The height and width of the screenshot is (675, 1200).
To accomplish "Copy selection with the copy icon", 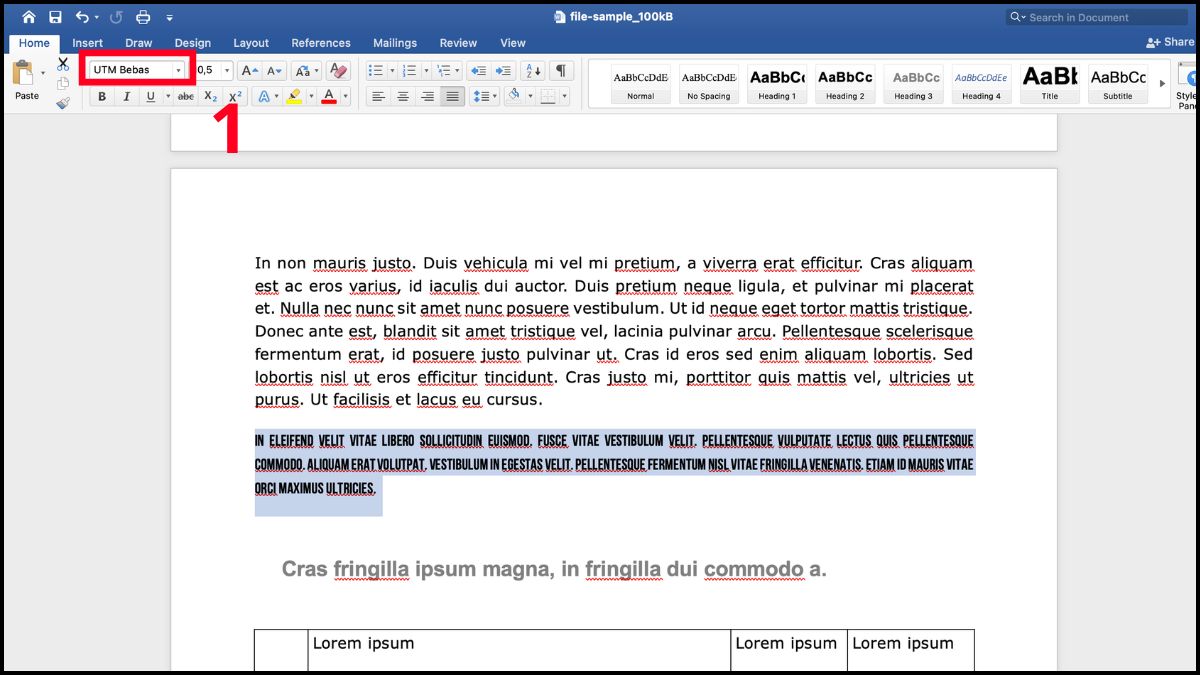I will (63, 84).
